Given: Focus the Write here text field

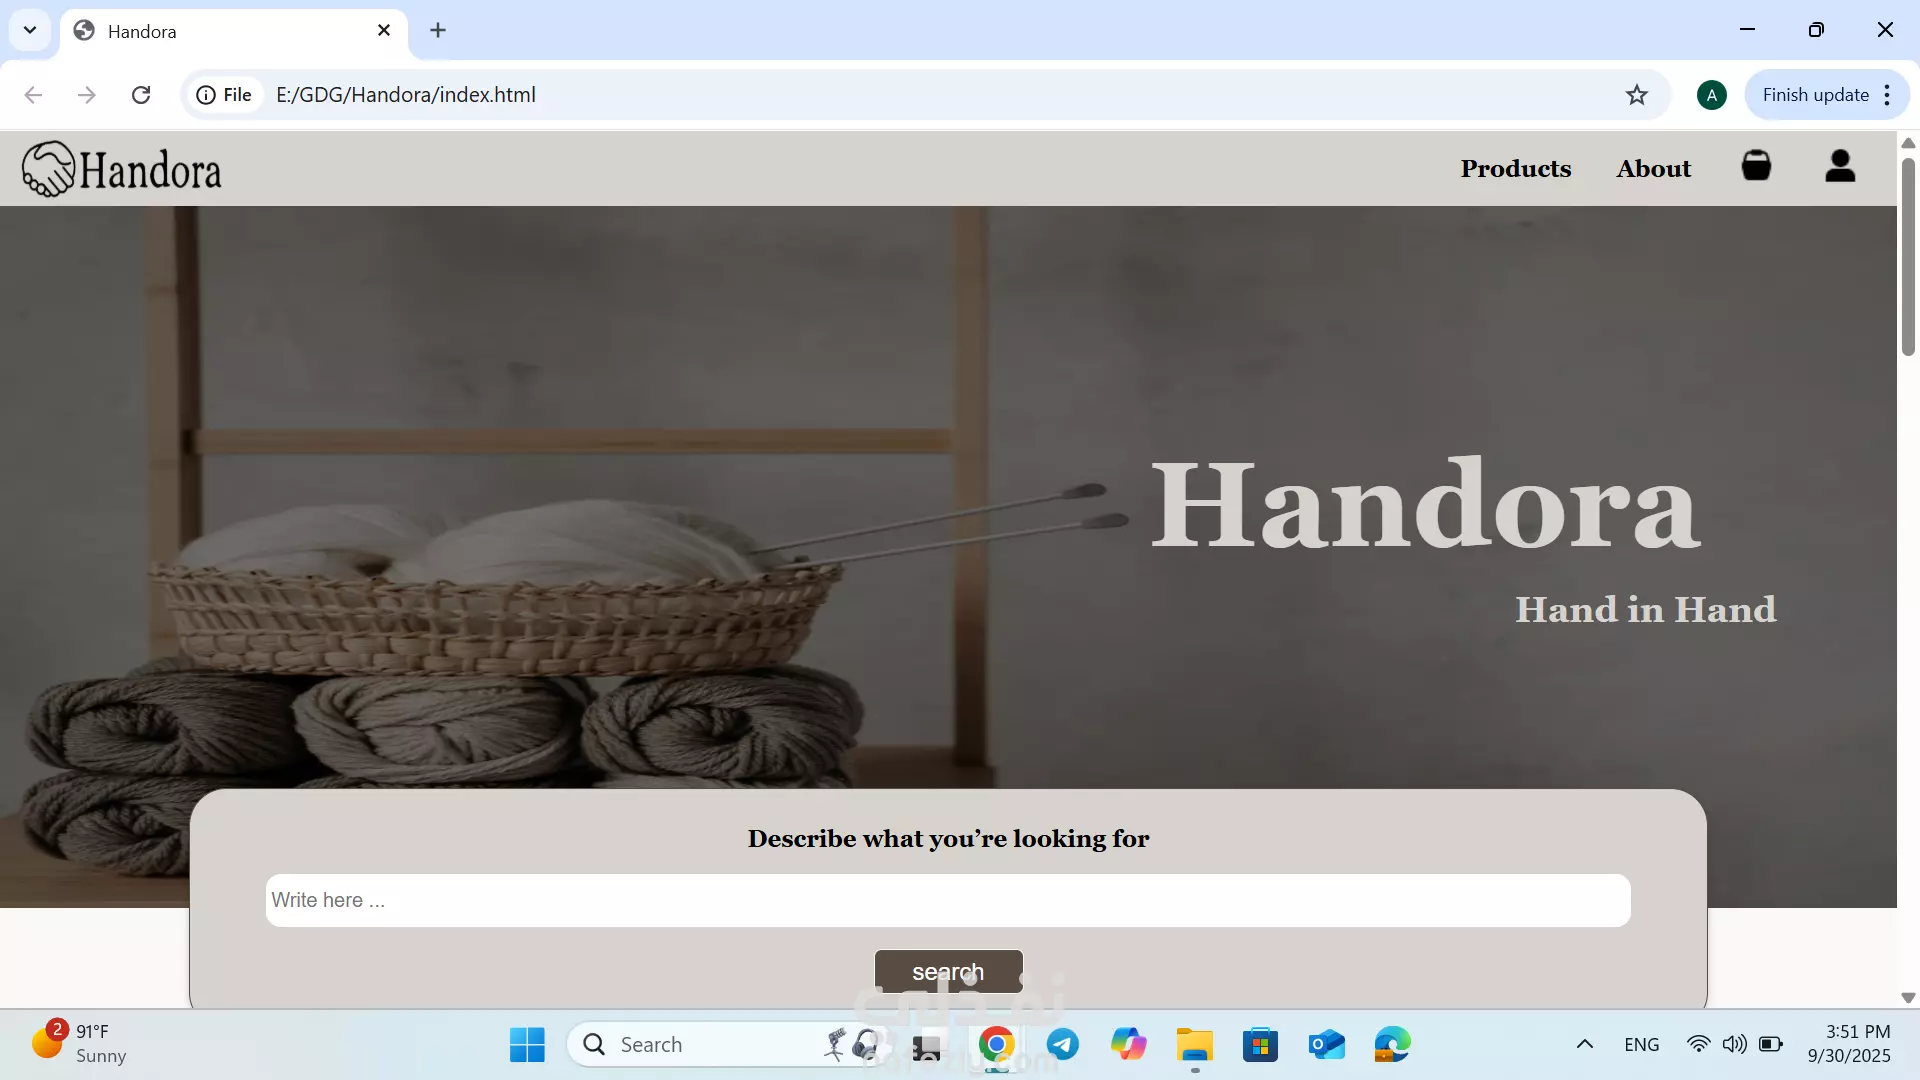Looking at the screenshot, I should 947,900.
